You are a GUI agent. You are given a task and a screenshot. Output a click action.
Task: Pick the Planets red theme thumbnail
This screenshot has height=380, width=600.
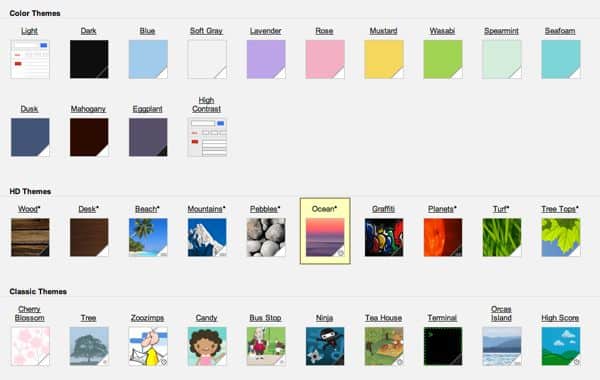click(x=443, y=237)
